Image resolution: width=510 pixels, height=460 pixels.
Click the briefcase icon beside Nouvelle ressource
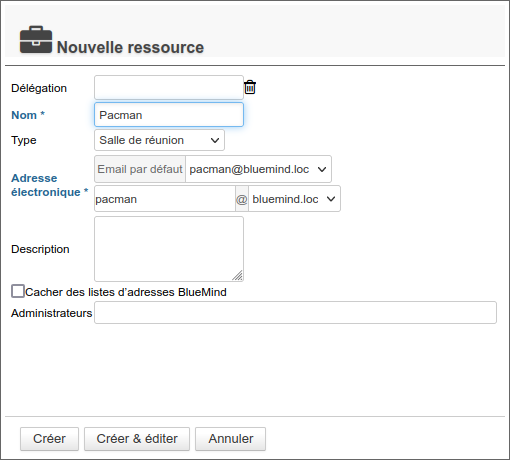[36, 39]
